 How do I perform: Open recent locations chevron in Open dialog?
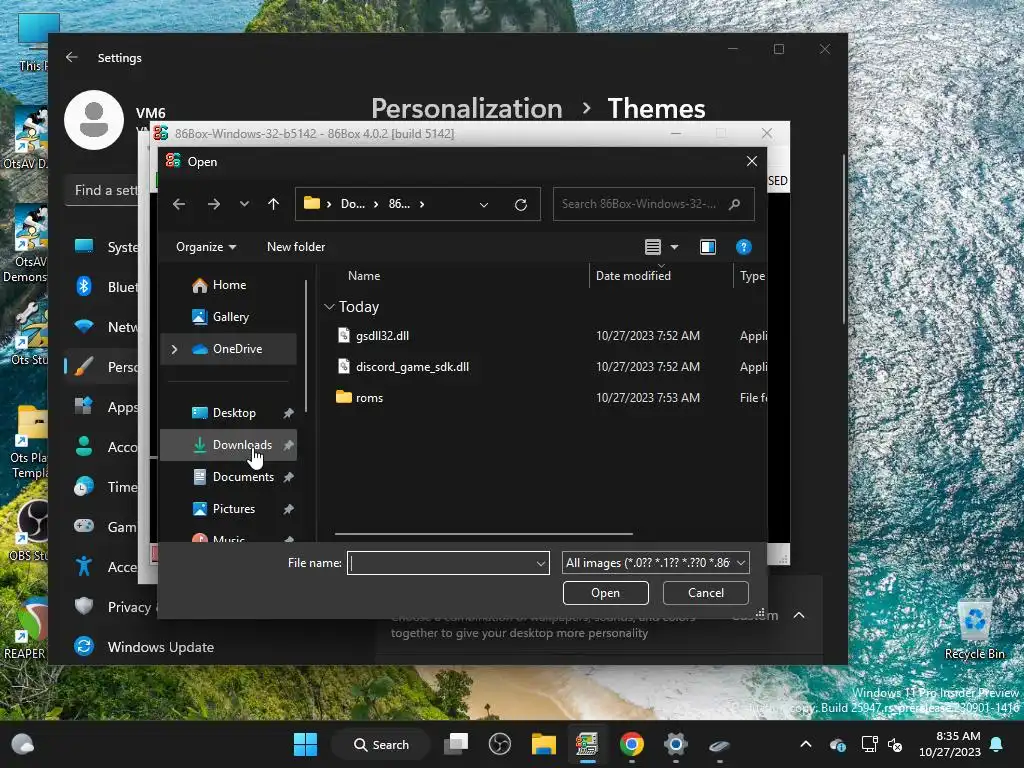click(244, 204)
